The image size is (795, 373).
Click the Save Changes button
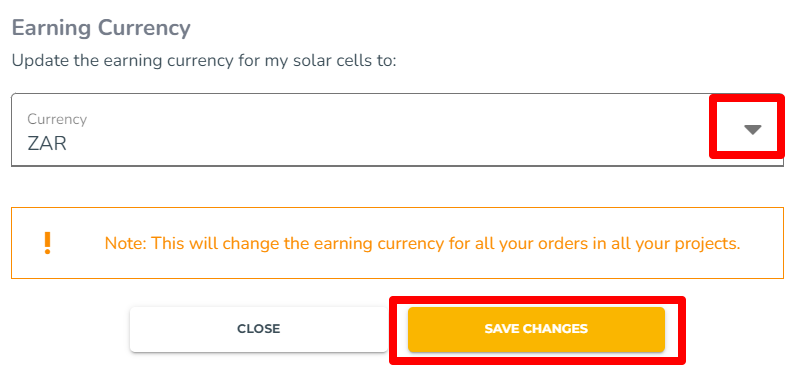(x=536, y=329)
